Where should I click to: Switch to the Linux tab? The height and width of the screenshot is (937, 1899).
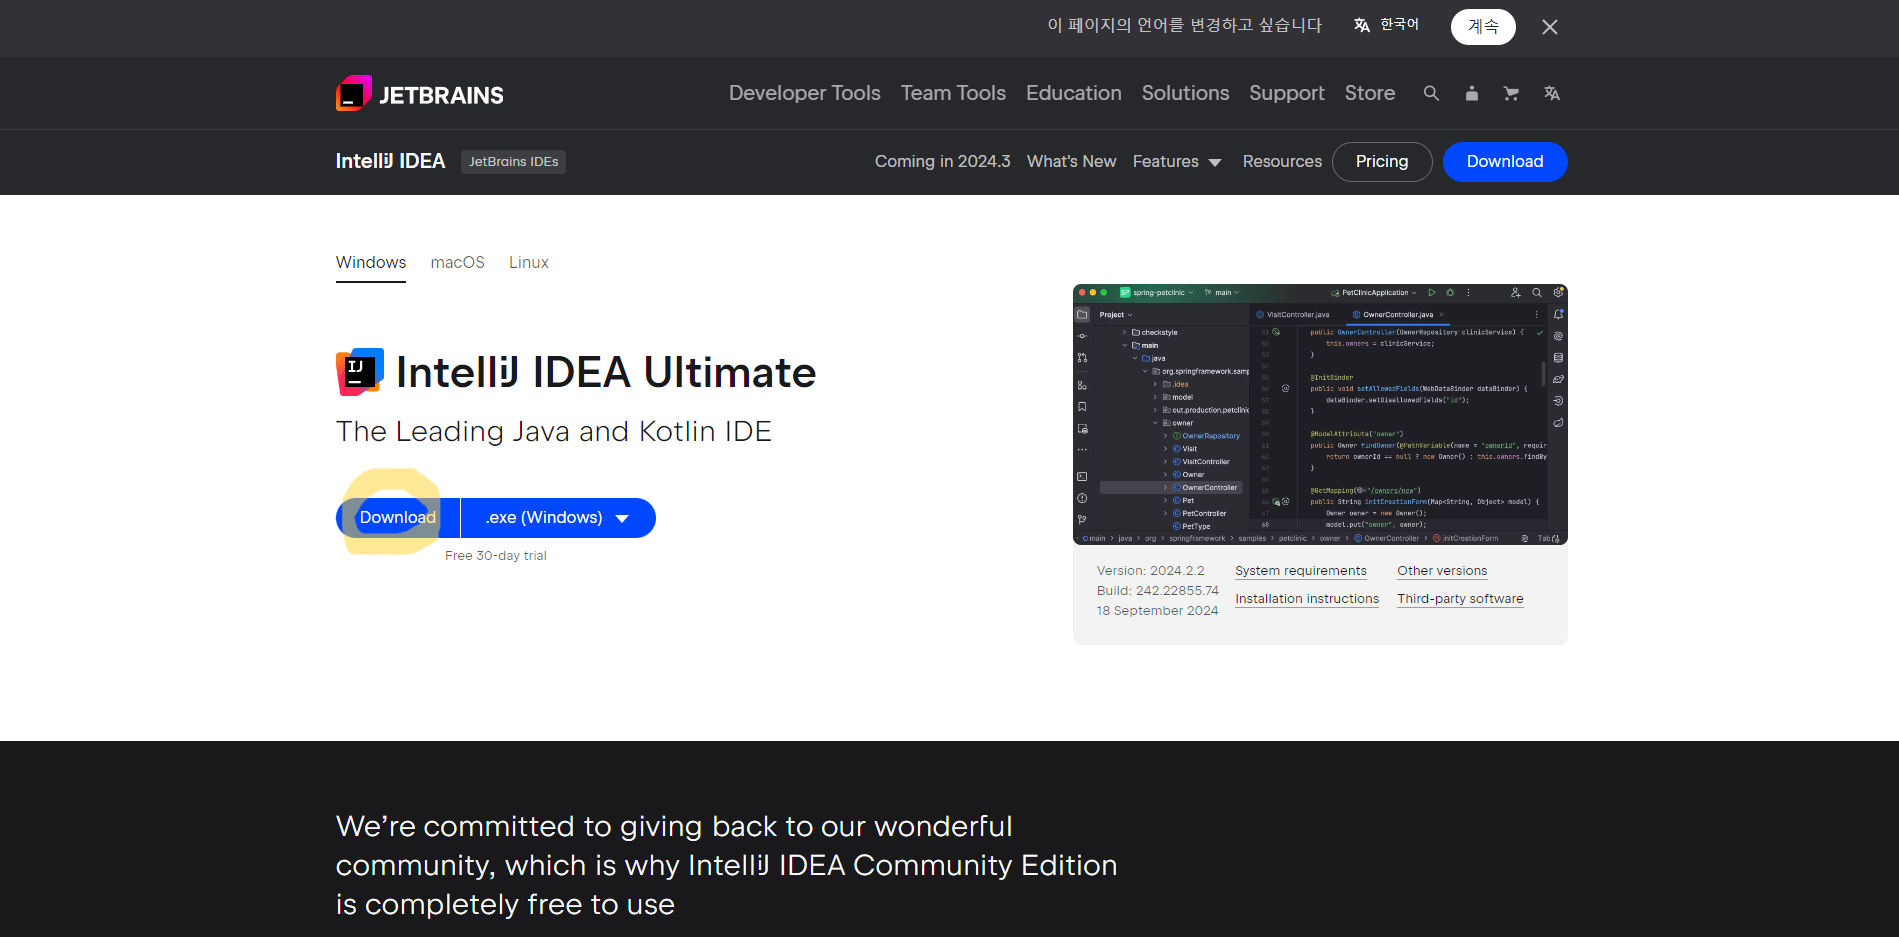coord(528,263)
